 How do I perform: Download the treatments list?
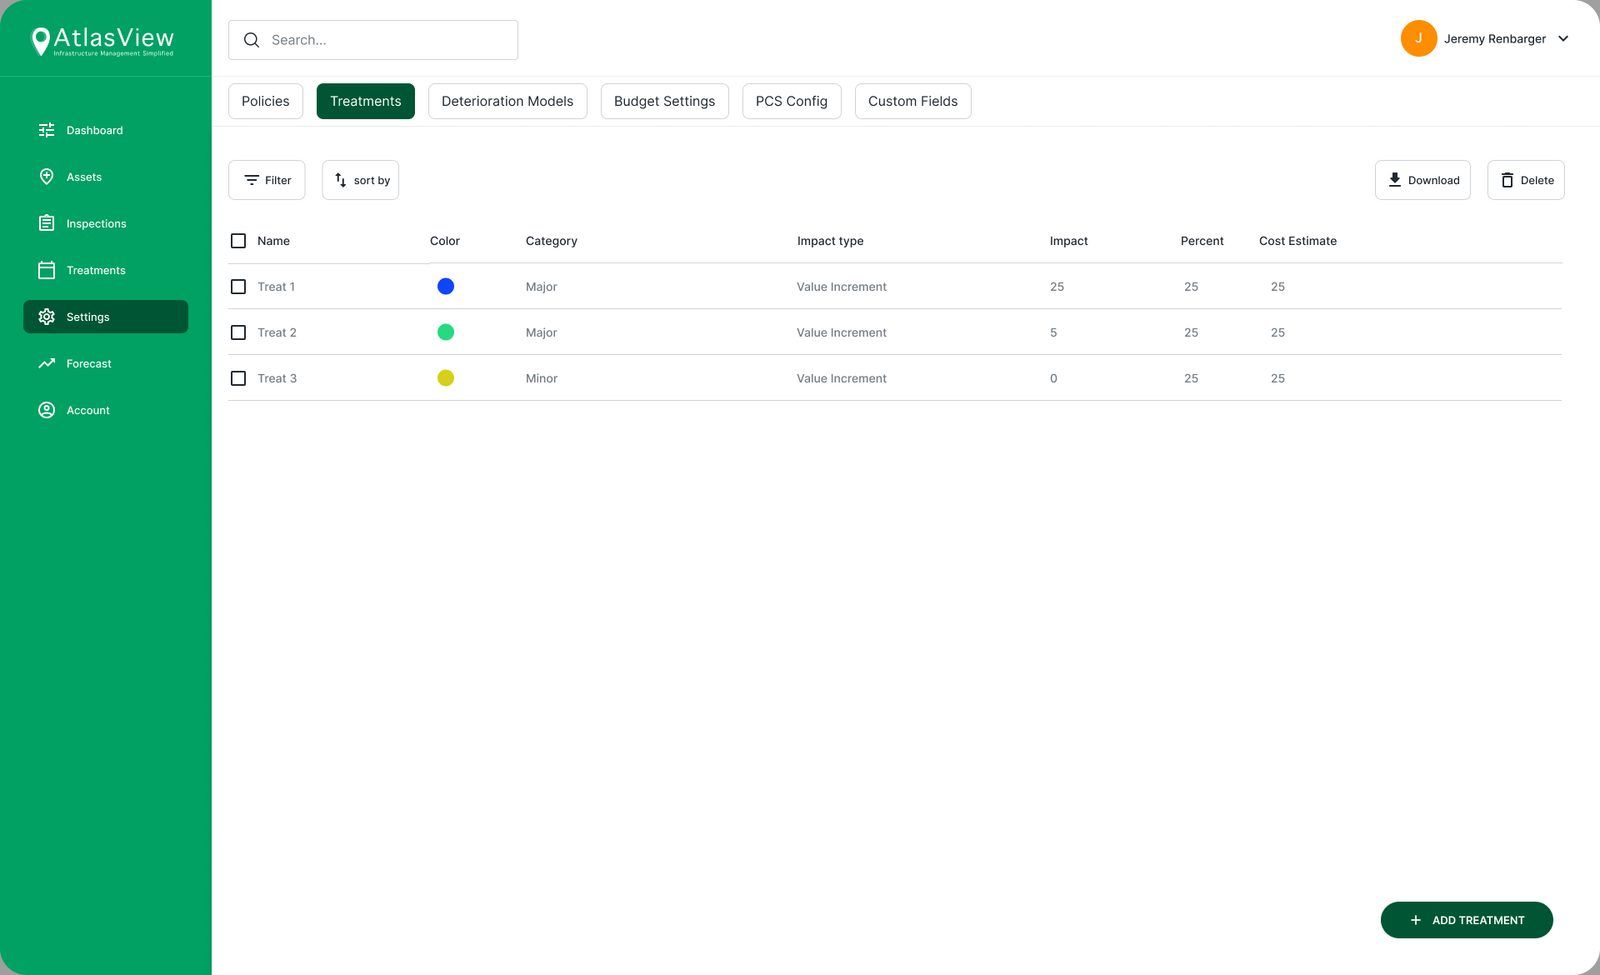[1422, 180]
